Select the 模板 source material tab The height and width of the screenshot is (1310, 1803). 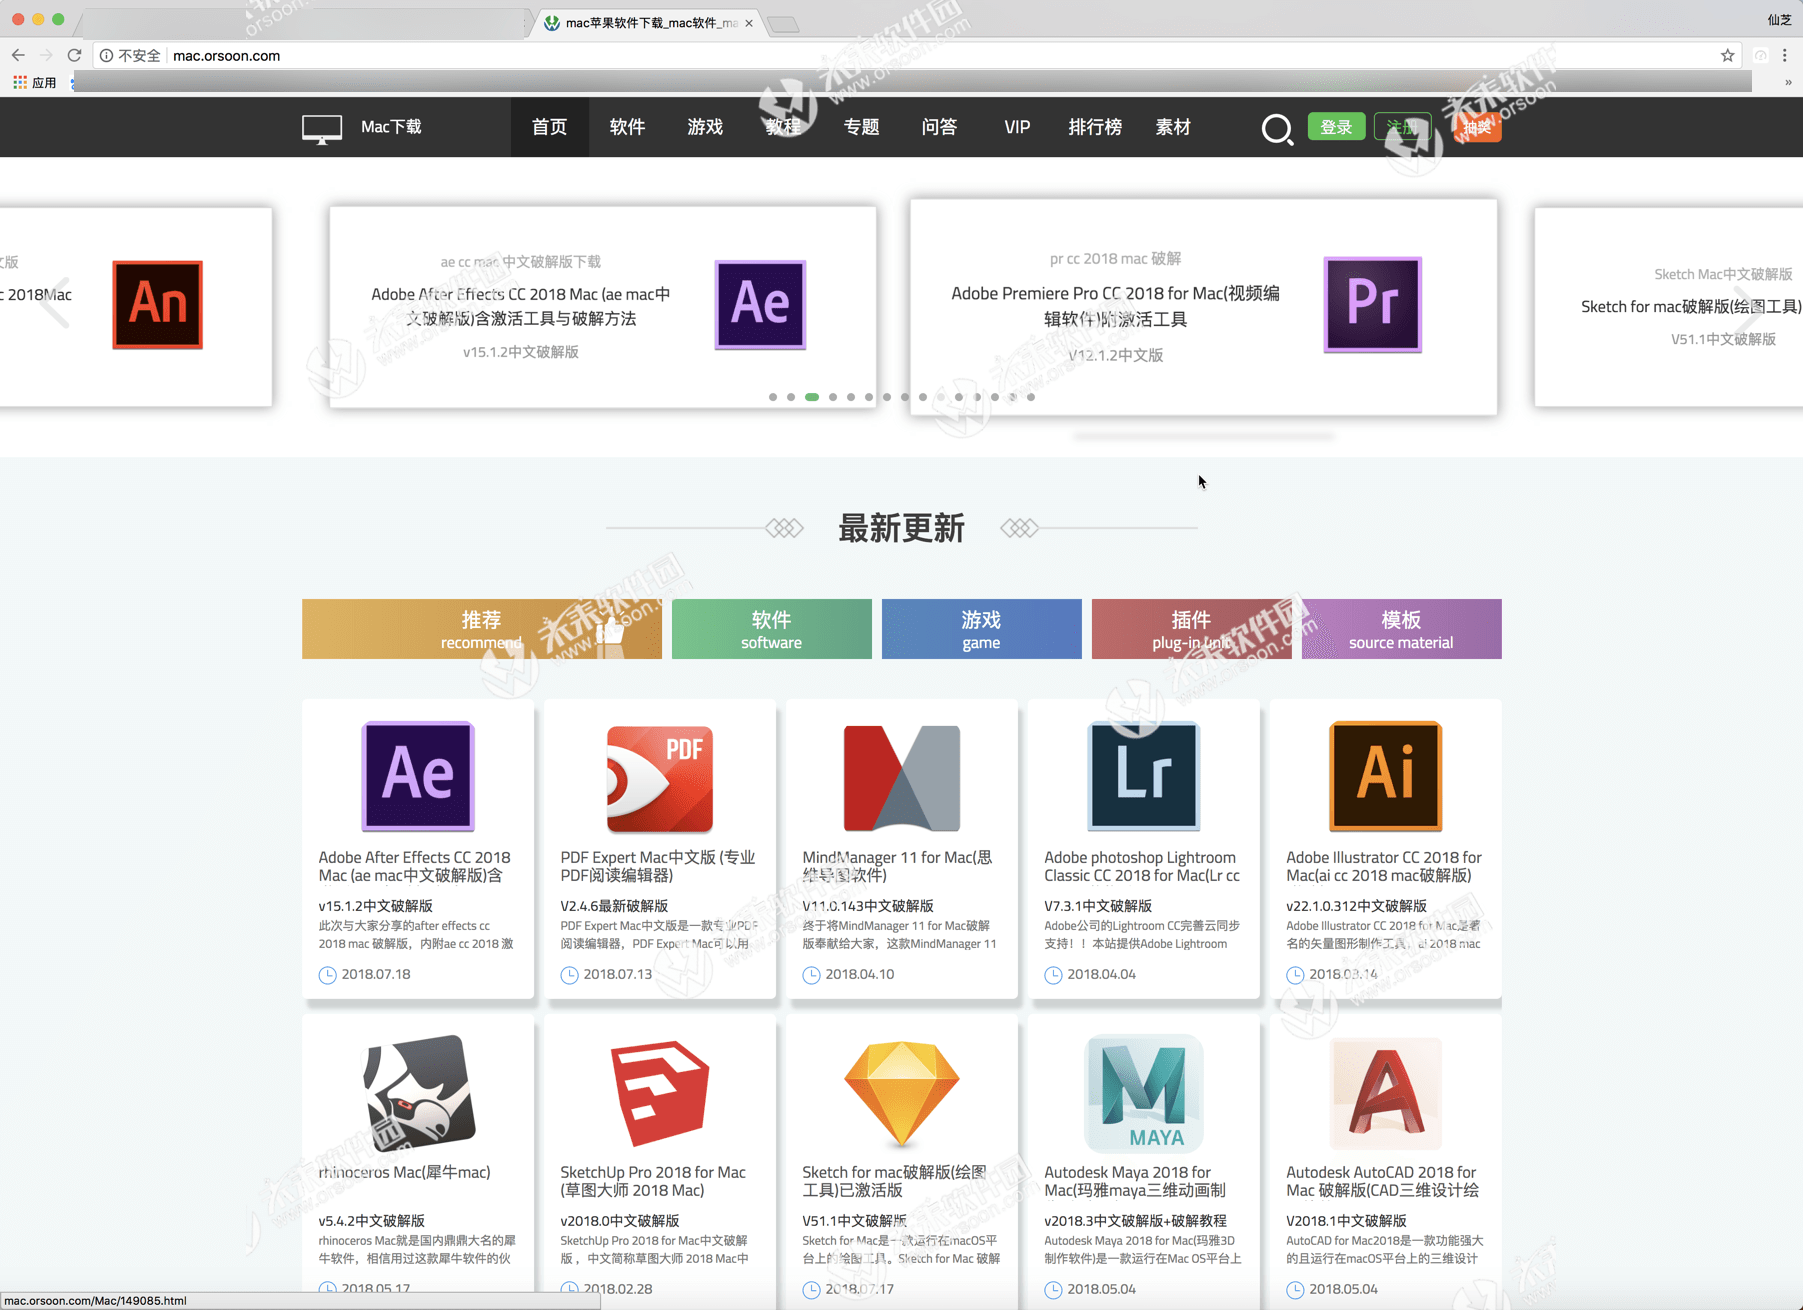[1401, 629]
